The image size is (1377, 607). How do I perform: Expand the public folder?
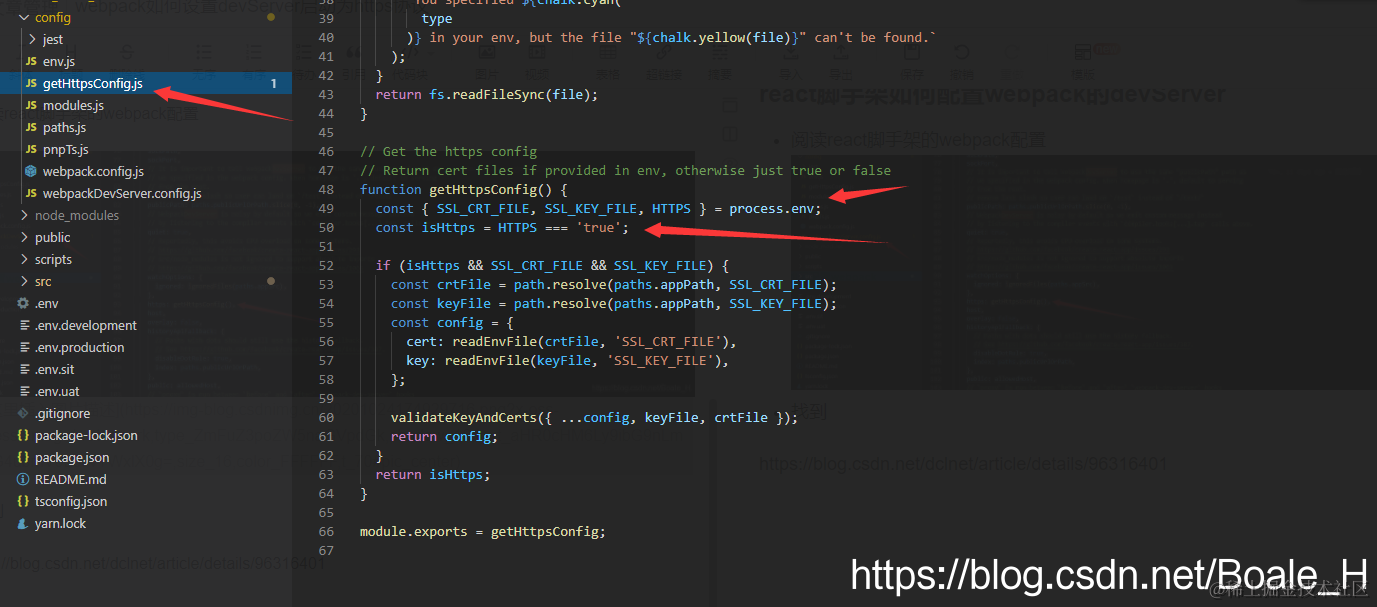point(24,237)
